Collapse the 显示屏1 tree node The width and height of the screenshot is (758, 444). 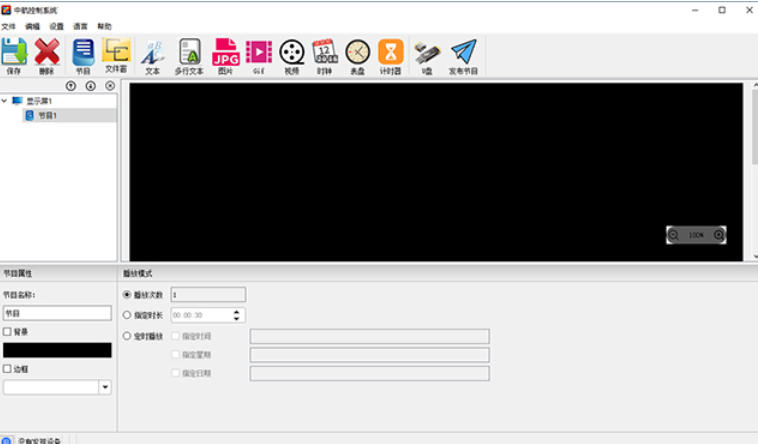(5, 101)
